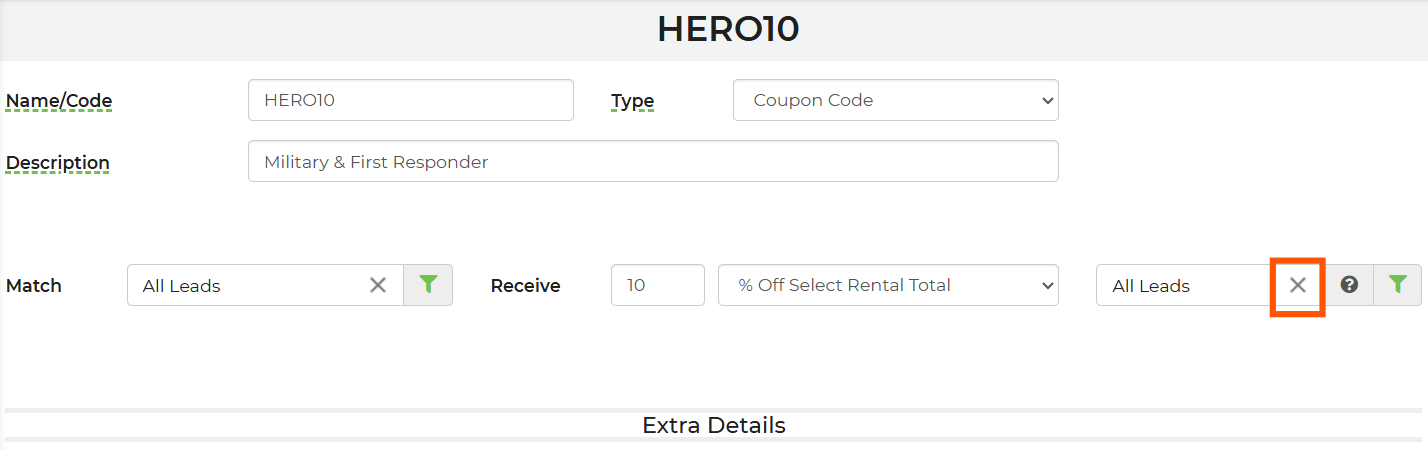Viewport: 1428px width, 450px height.
Task: Click into the Name/Code field containing HERO10
Action: (410, 100)
